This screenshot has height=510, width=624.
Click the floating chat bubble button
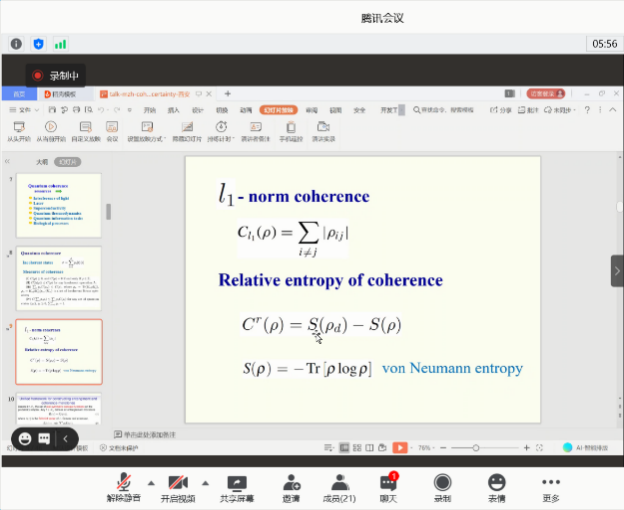(45, 438)
